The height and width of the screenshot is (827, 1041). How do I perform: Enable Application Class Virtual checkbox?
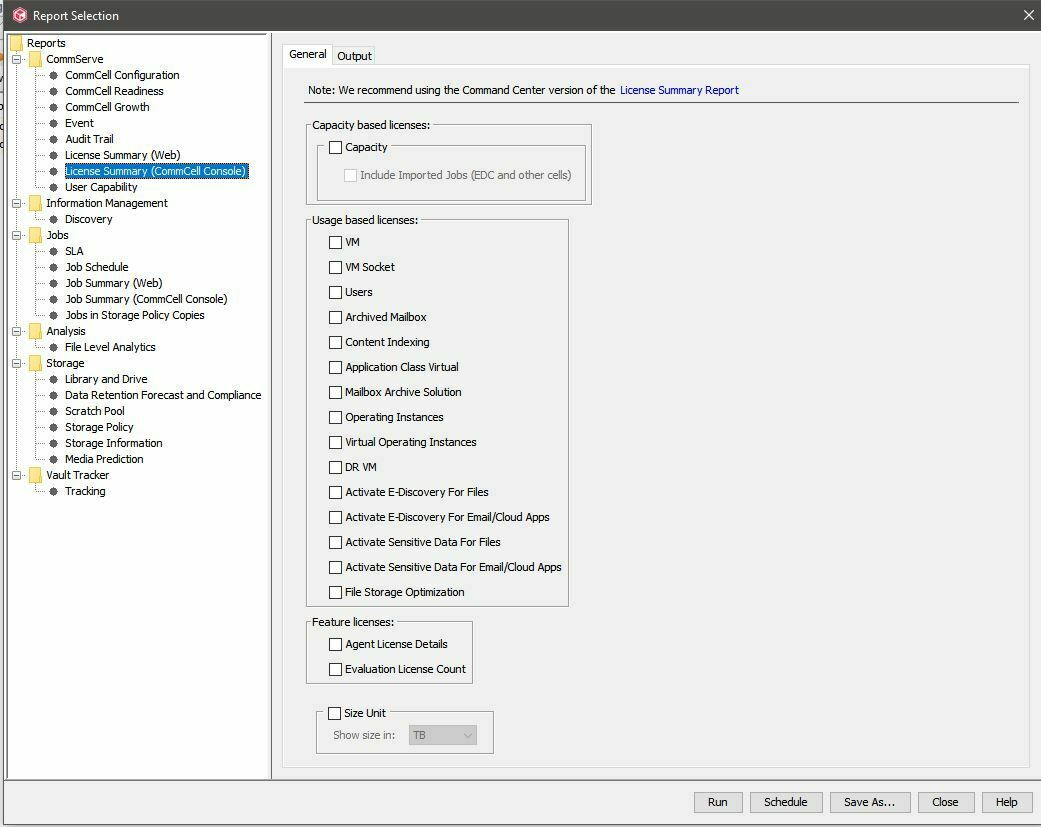coord(335,367)
